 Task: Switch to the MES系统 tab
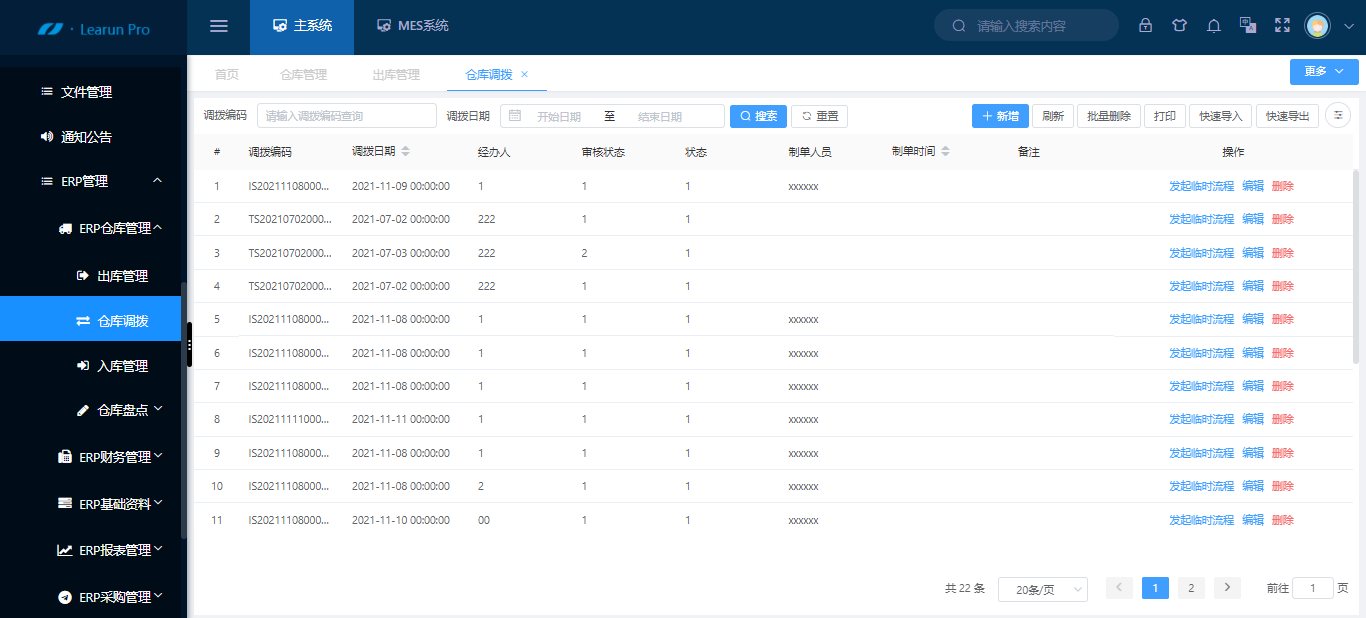tap(412, 27)
